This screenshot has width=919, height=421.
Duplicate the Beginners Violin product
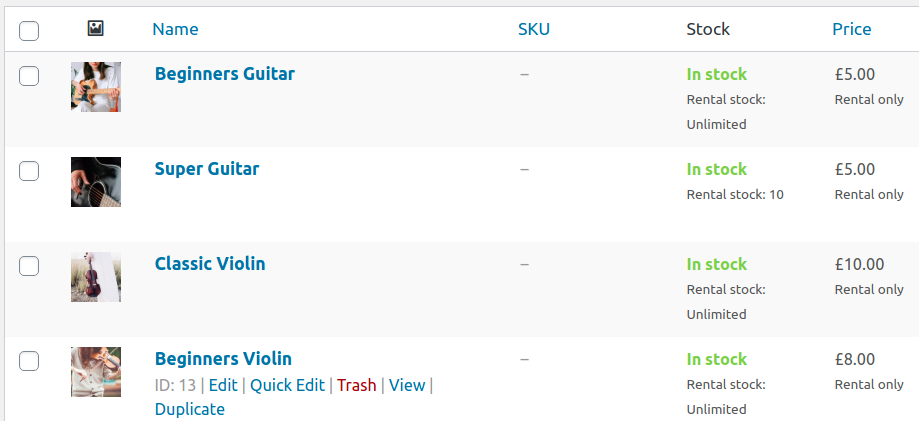tap(190, 409)
